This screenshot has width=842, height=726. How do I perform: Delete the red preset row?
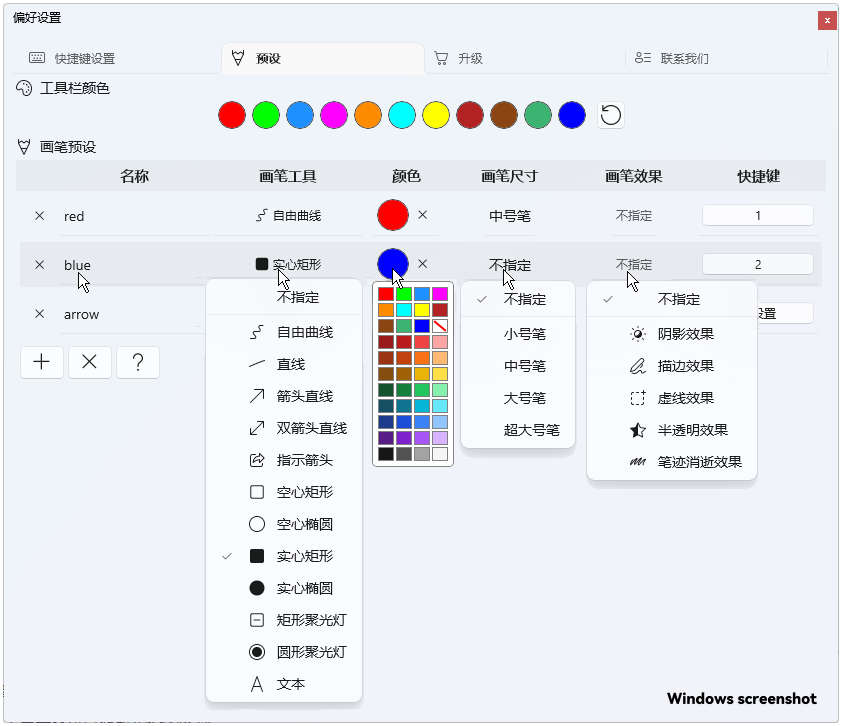coord(39,216)
